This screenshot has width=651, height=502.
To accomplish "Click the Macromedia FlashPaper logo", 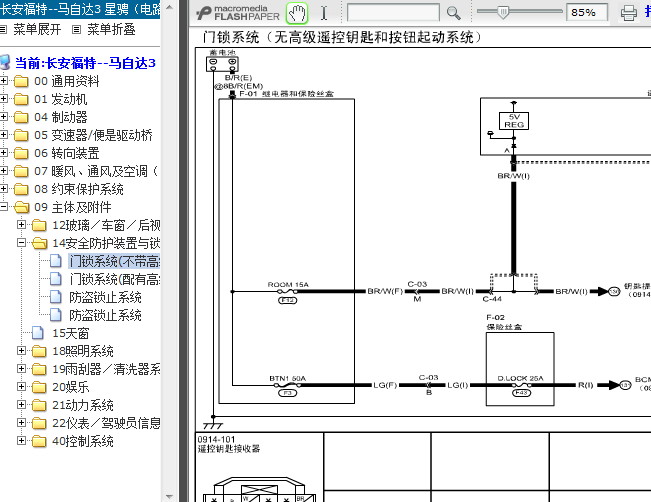I will [x=238, y=13].
